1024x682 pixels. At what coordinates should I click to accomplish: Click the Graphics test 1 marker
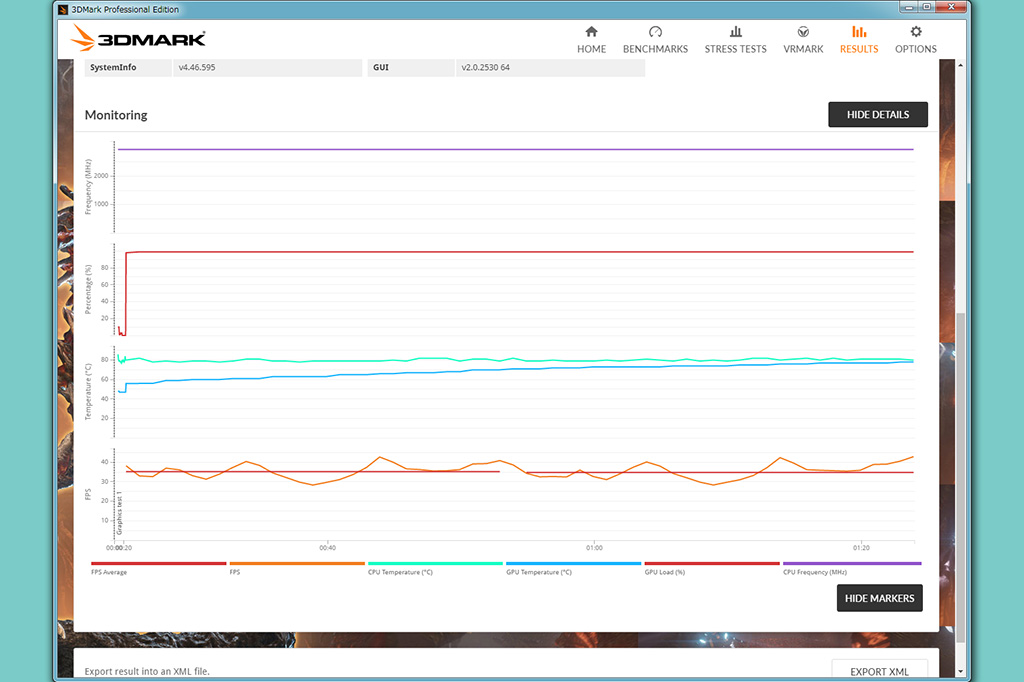click(119, 513)
